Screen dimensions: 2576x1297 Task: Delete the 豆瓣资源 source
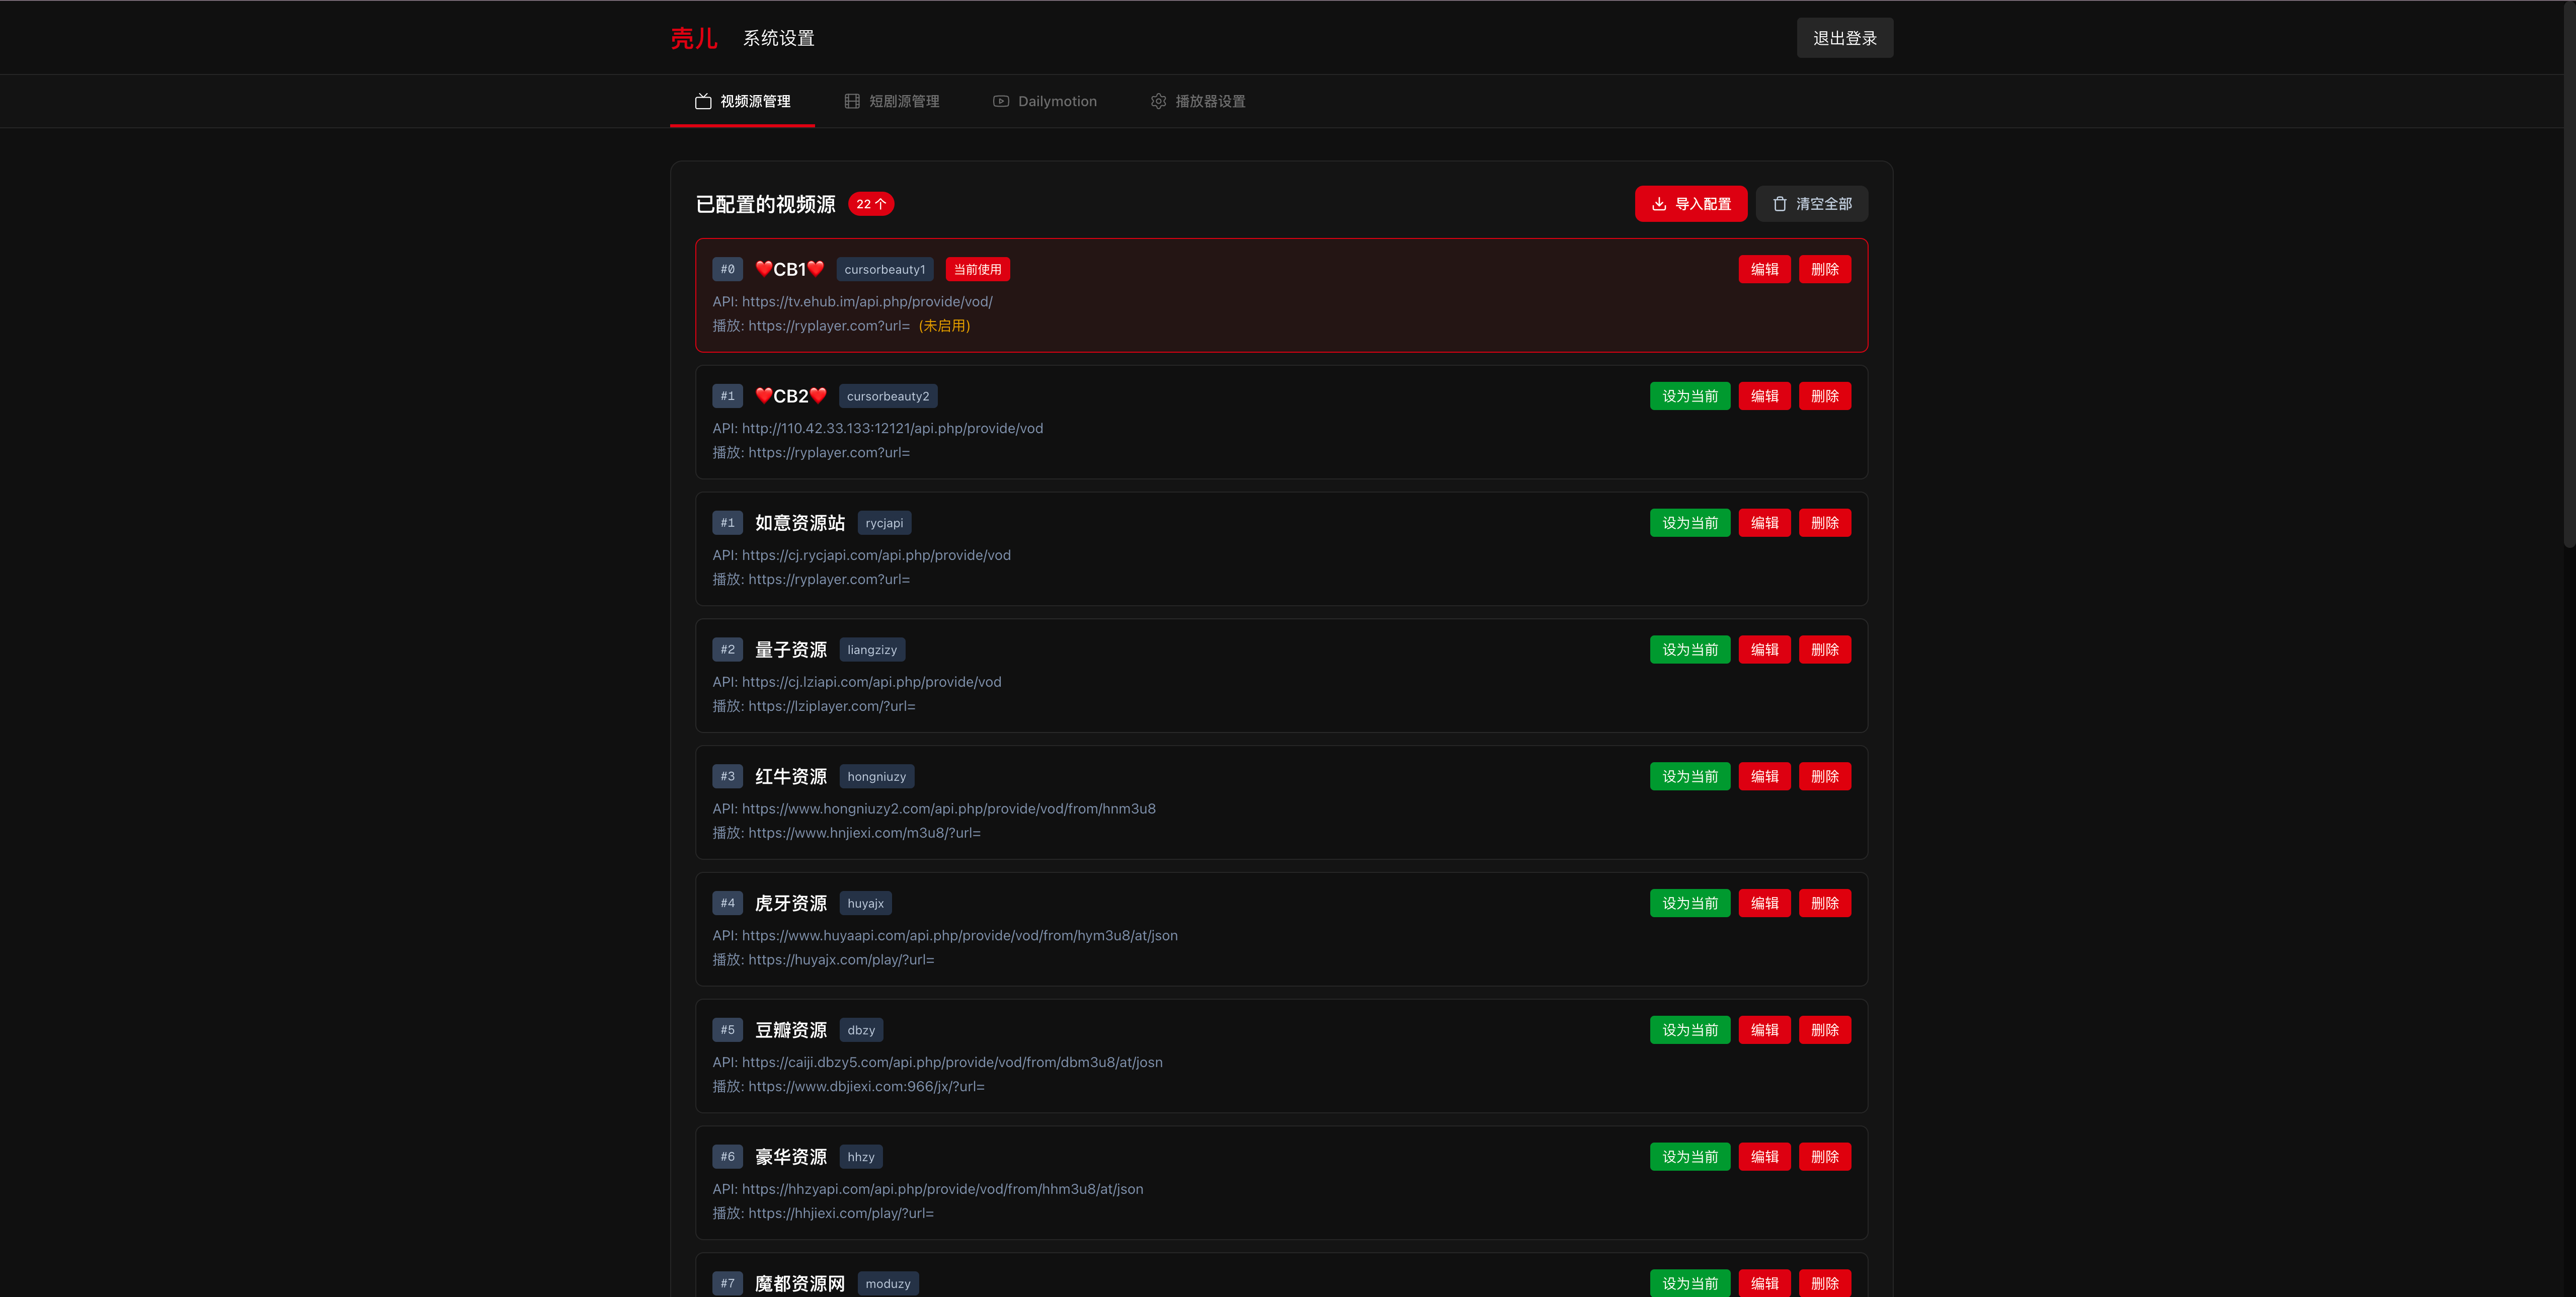click(1824, 1030)
